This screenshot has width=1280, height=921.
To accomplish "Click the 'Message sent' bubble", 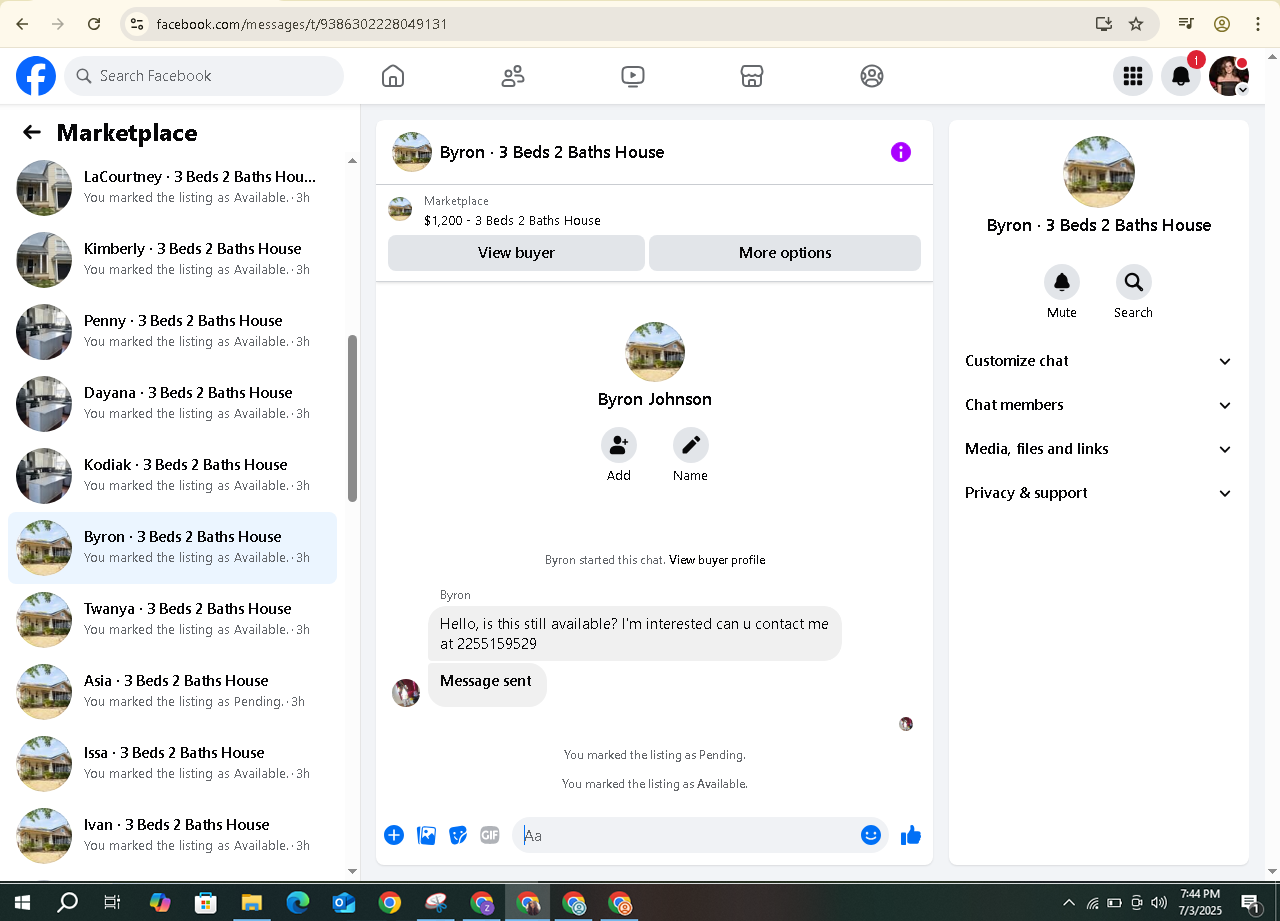I will click(x=487, y=684).
